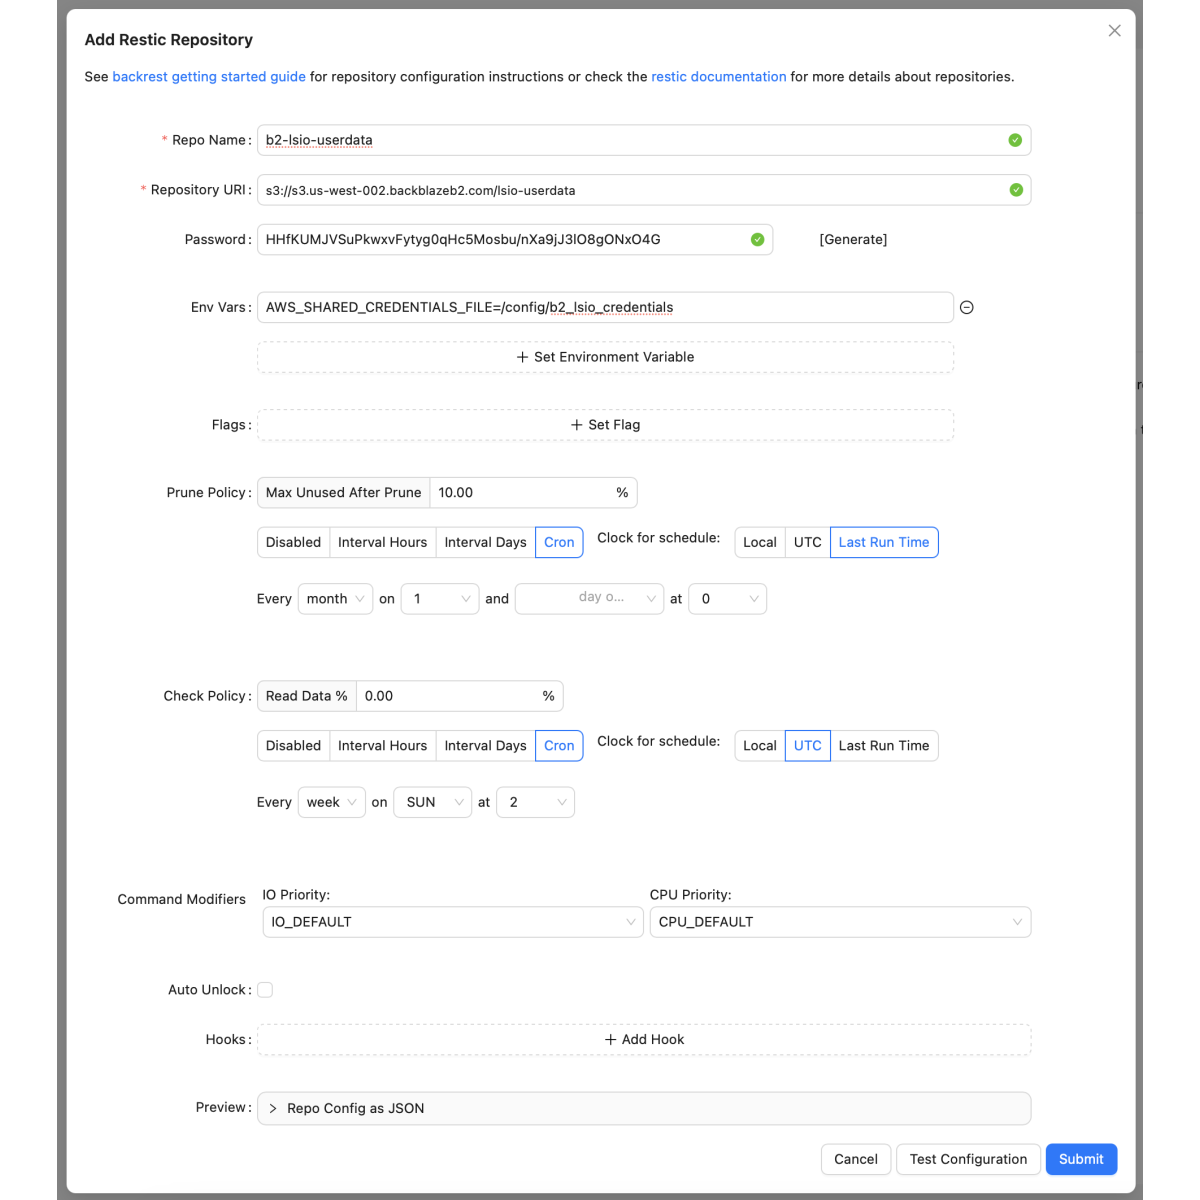Add a new flag with Set Flag
This screenshot has height=1200, width=1200.
coord(605,425)
